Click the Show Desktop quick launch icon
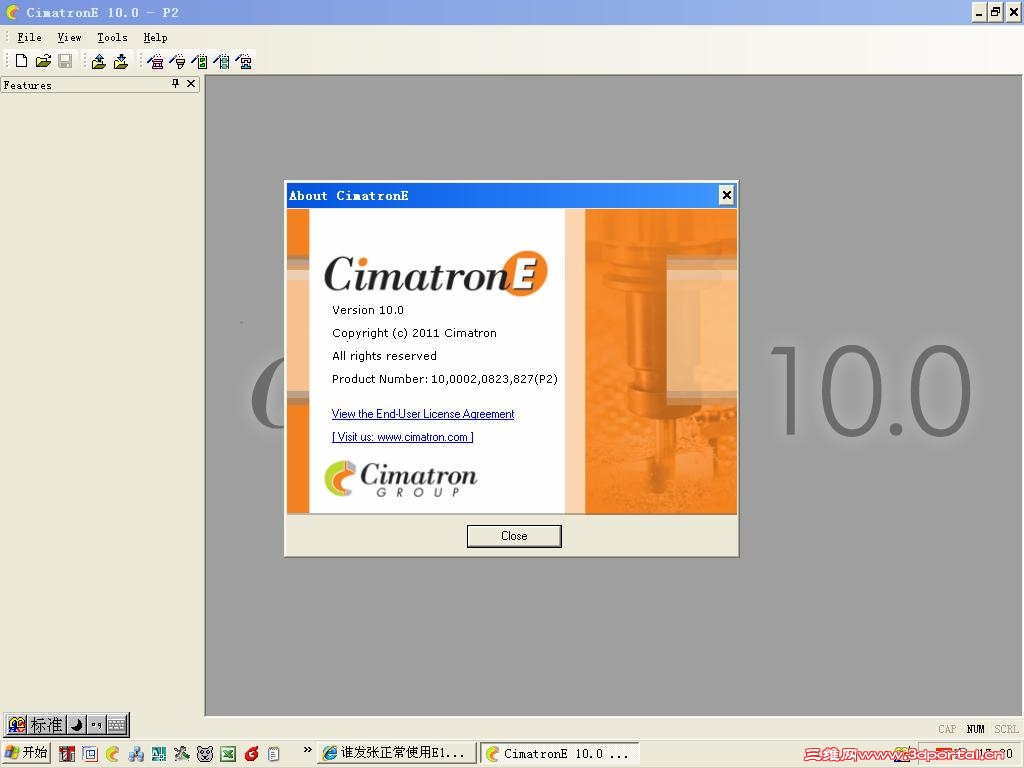This screenshot has height=768, width=1024. pyautogui.click(x=89, y=754)
